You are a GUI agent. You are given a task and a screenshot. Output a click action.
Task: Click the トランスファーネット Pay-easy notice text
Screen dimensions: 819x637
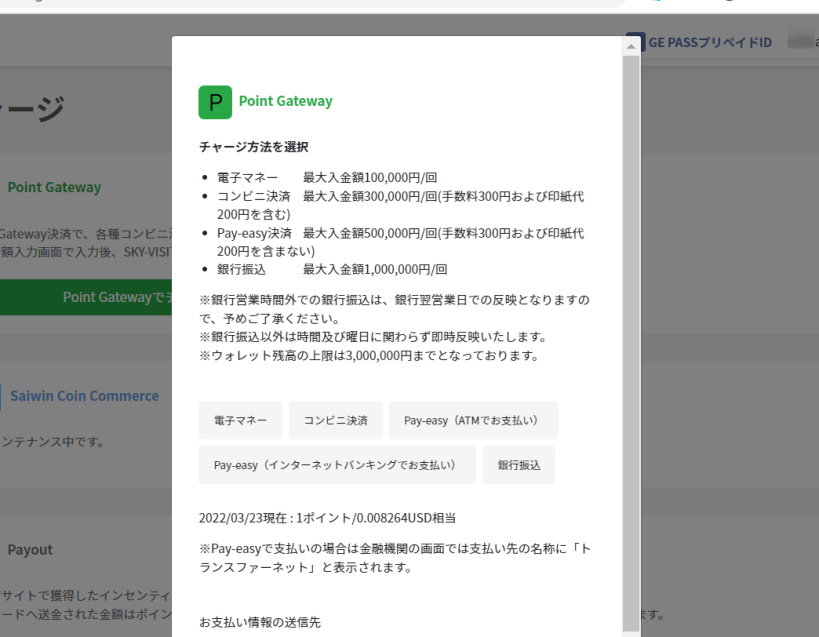[x=395, y=558]
